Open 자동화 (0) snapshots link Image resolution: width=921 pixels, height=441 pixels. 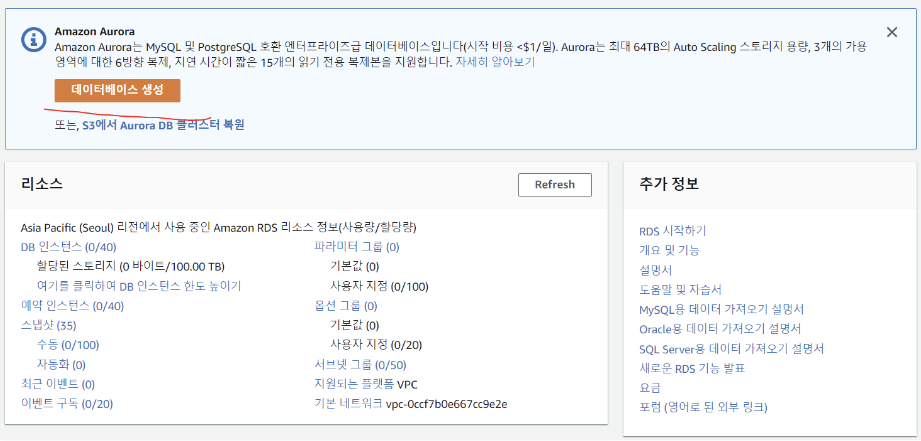[x=61, y=365]
